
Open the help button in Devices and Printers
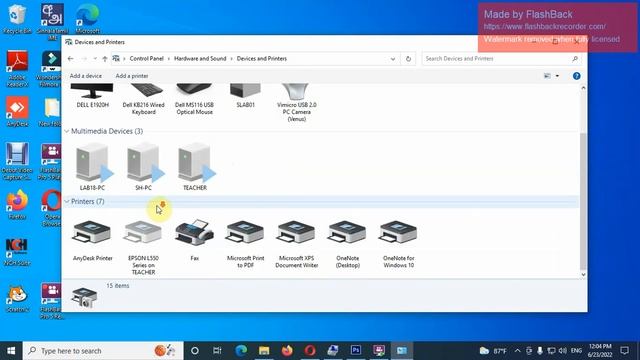576,76
